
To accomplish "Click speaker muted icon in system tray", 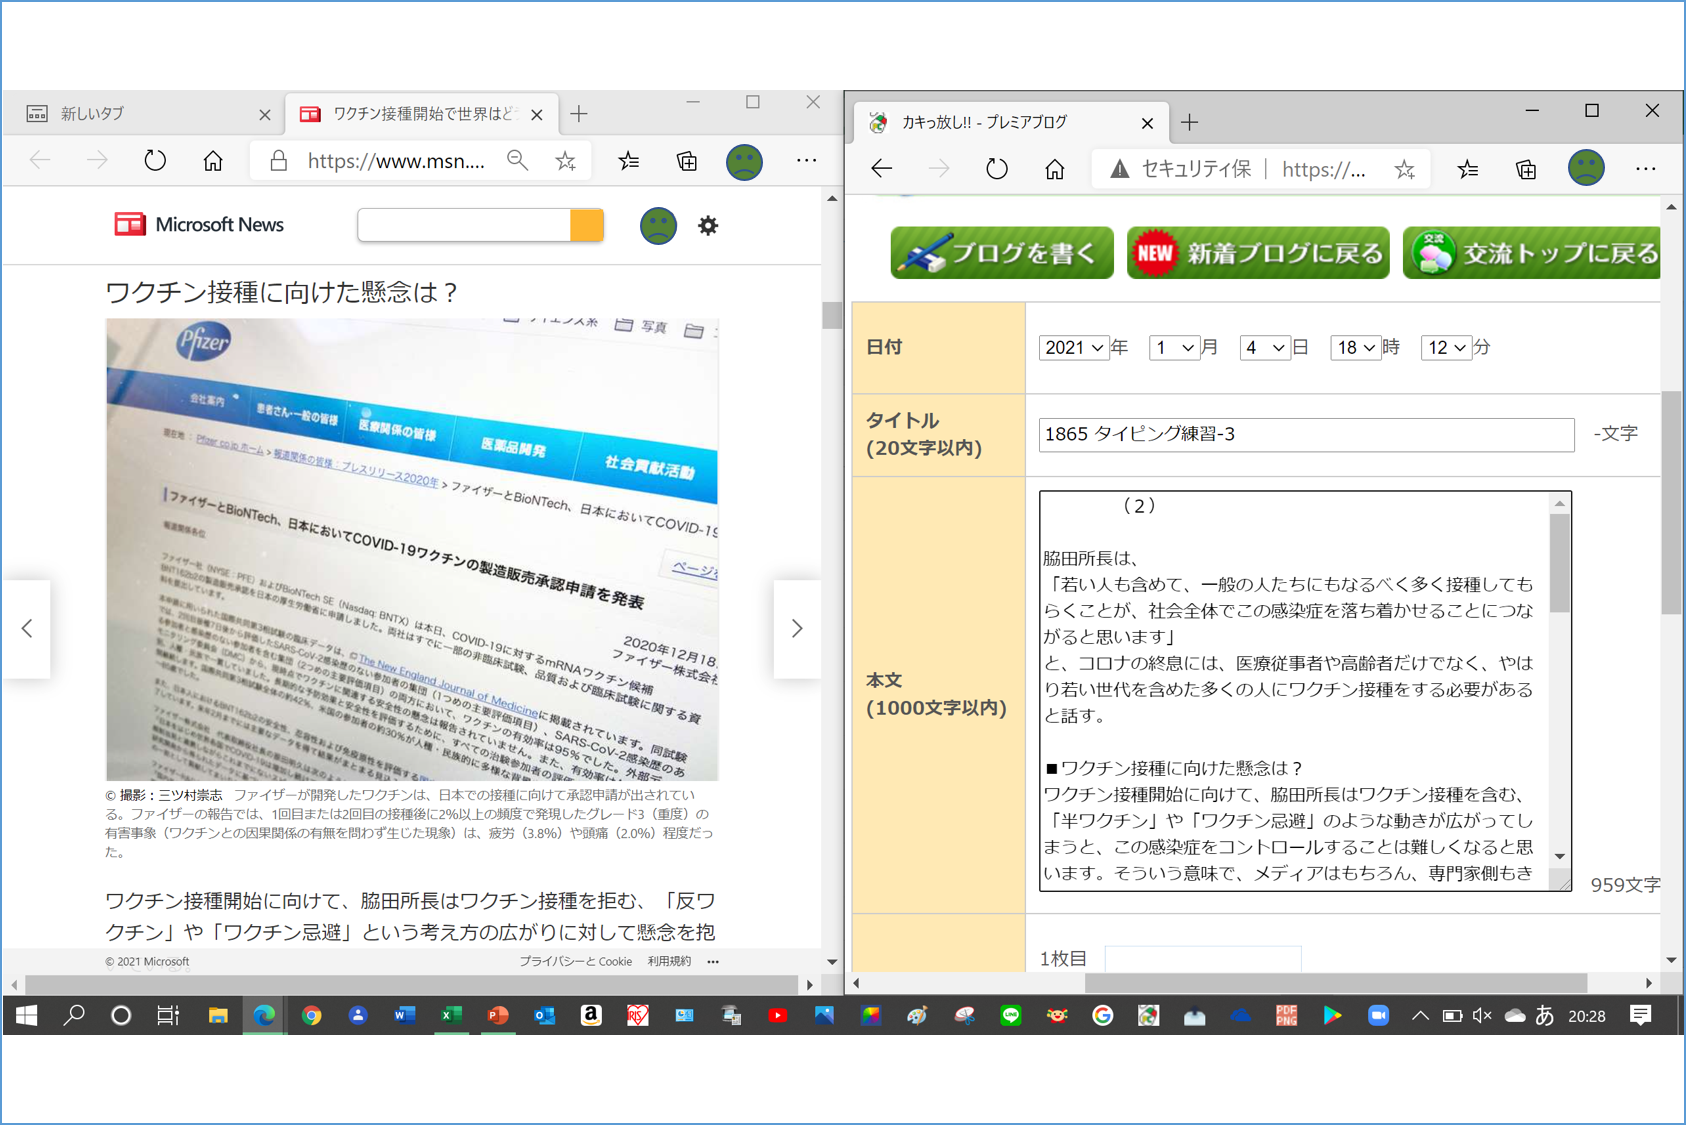I will click(x=1483, y=1016).
